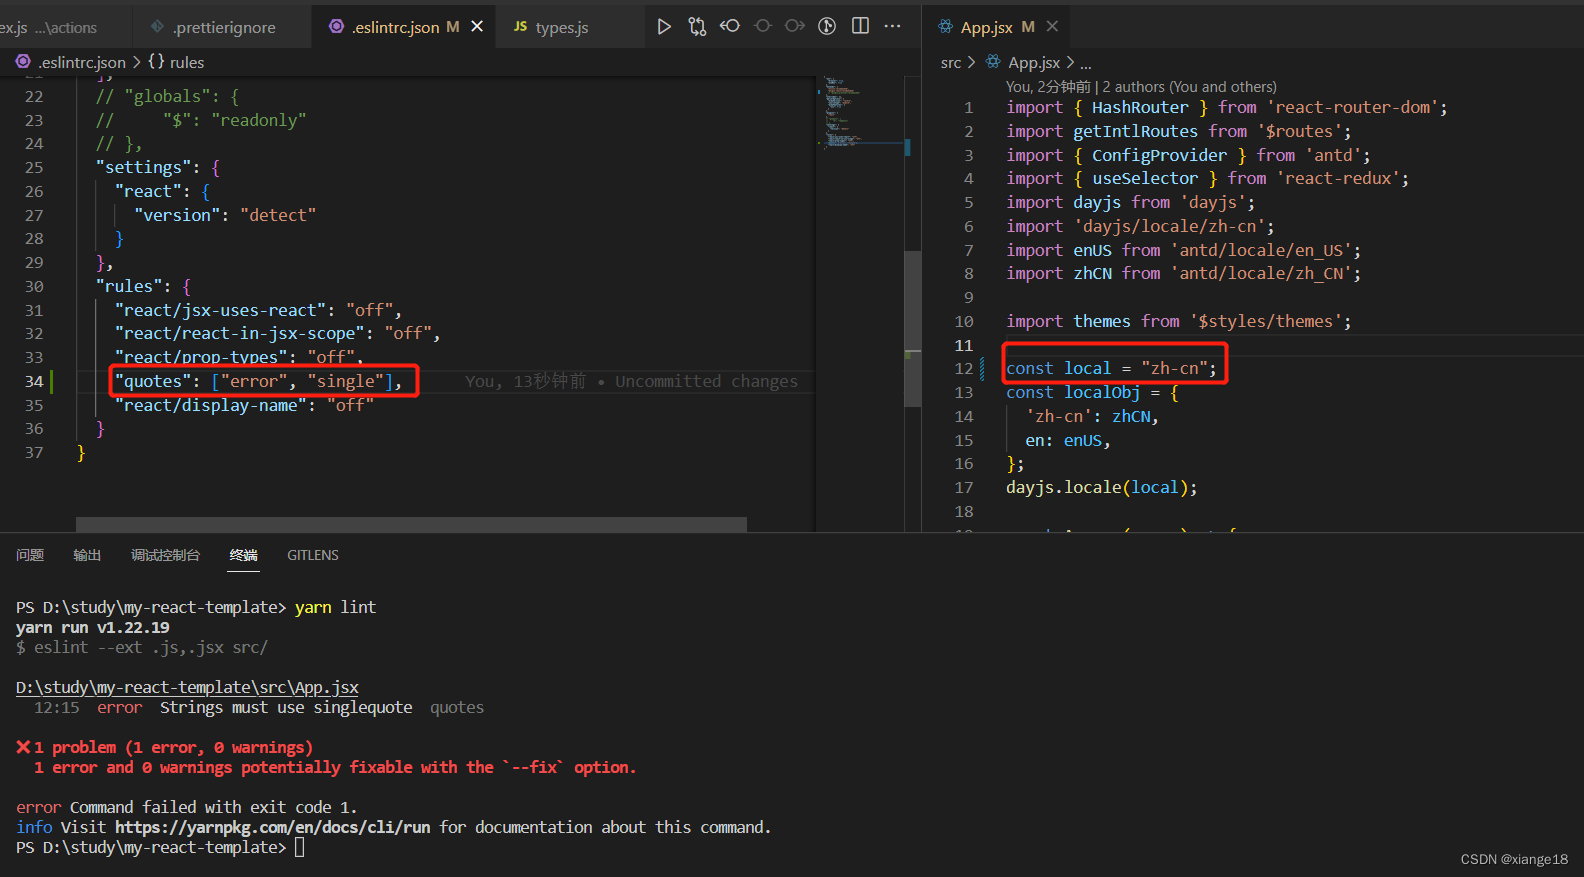1584x877 pixels.
Task: Click the left editor vertical scrollbar
Action: [912, 328]
